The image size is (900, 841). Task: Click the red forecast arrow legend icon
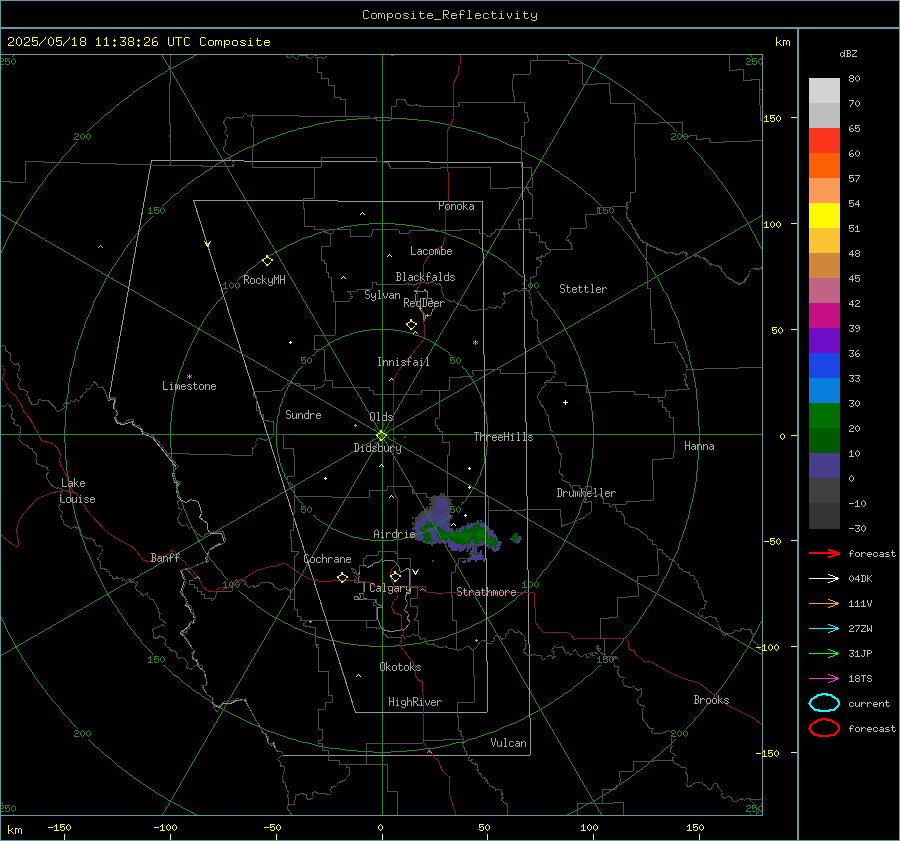point(824,553)
